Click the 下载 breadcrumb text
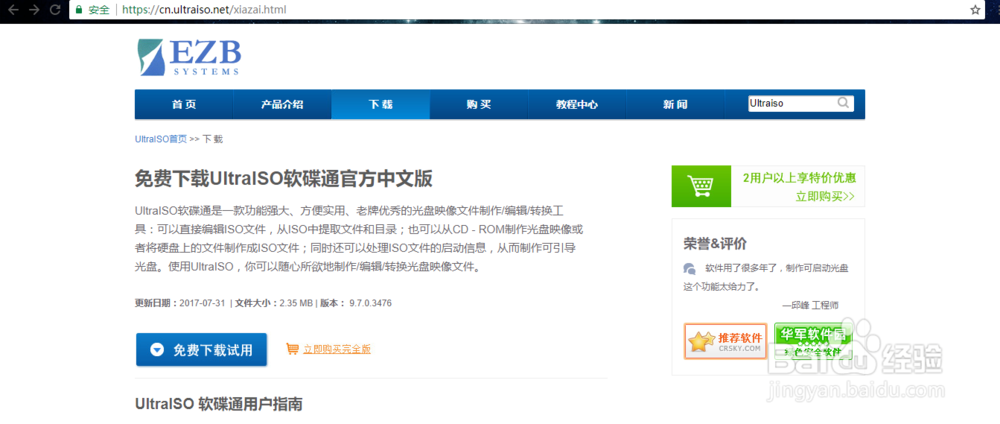This screenshot has height=424, width=1000. pyautogui.click(x=212, y=138)
